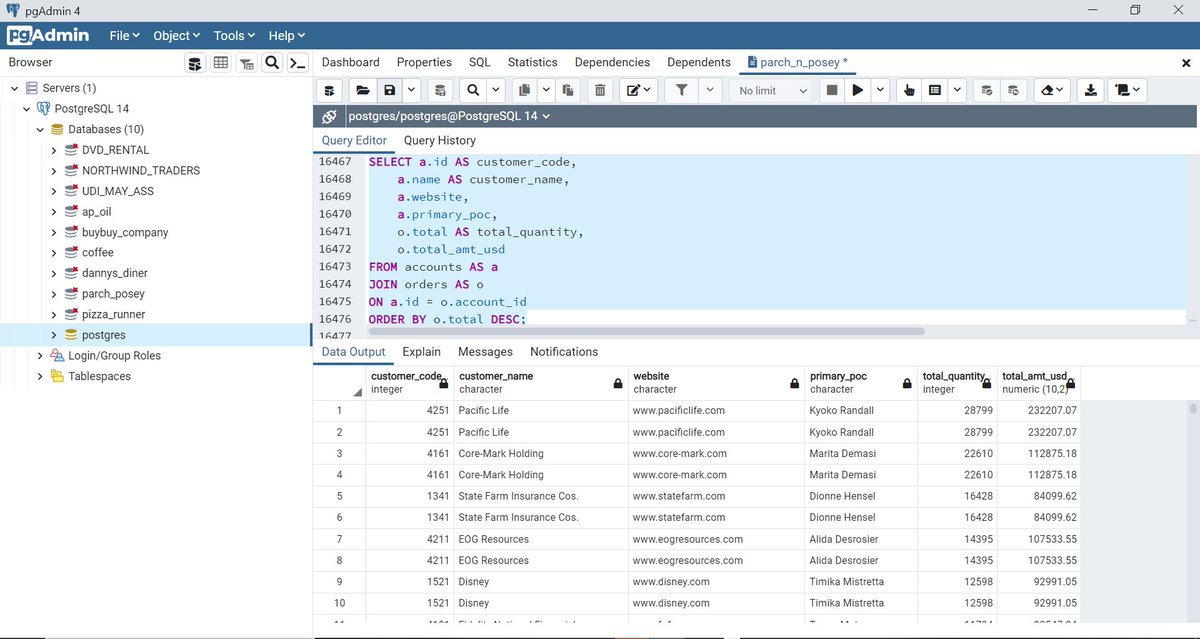Download results as CSV icon

coord(1091,90)
